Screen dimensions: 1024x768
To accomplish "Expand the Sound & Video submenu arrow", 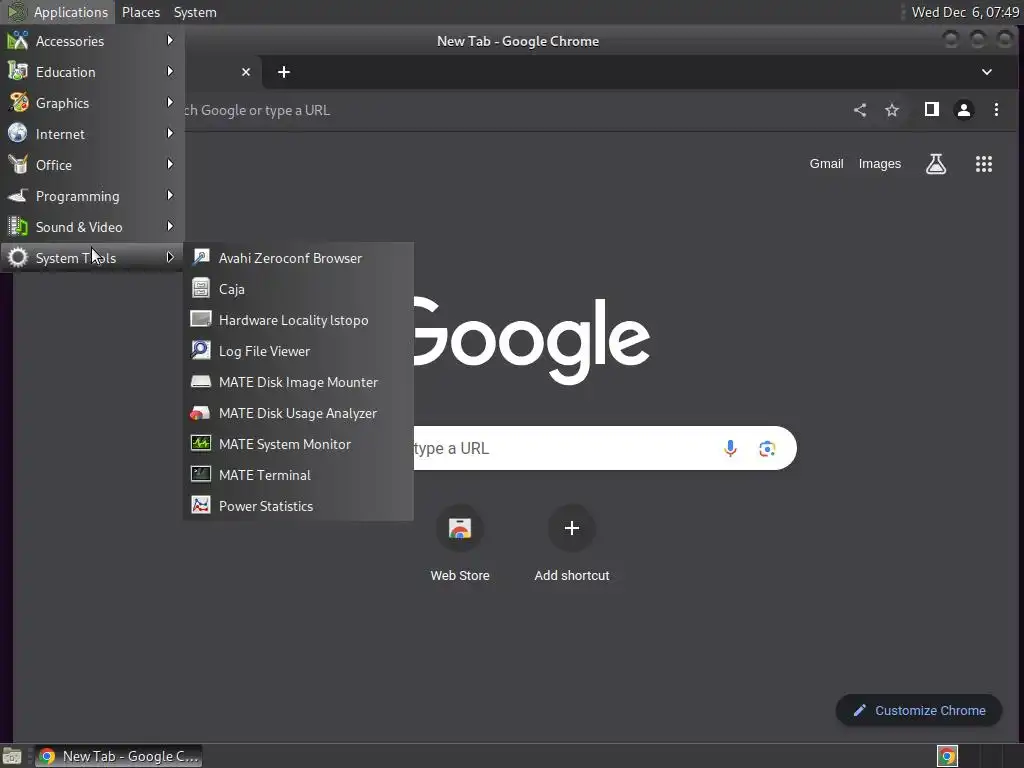I will pos(170,227).
